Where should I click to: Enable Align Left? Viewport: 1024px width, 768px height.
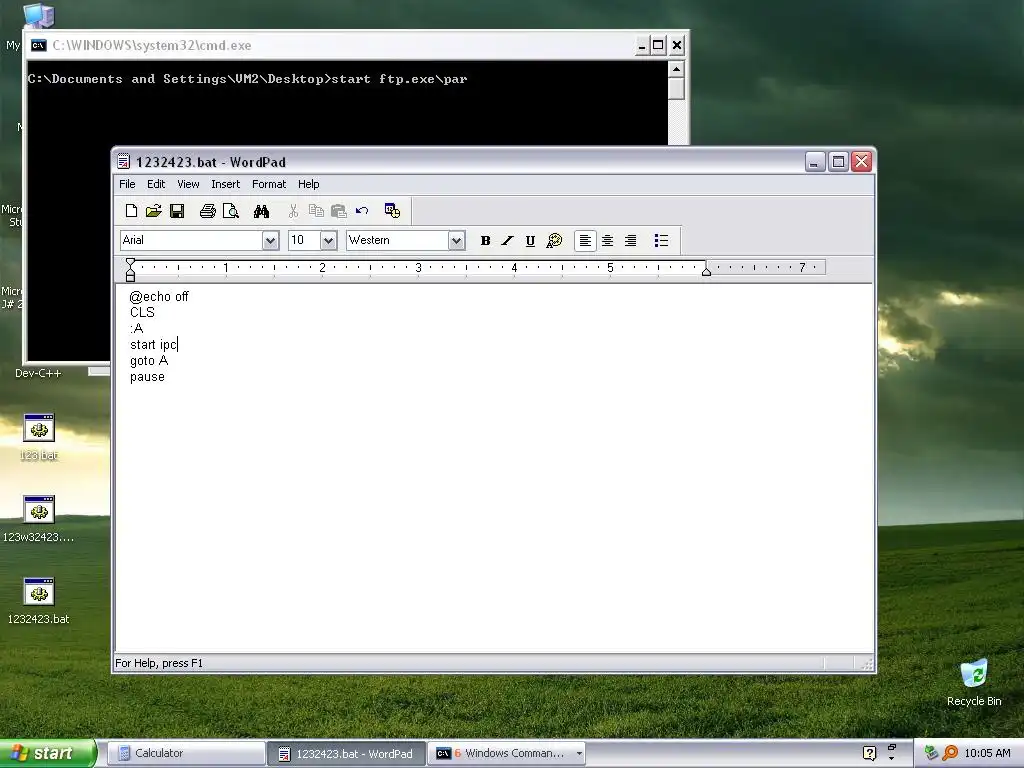tap(585, 241)
